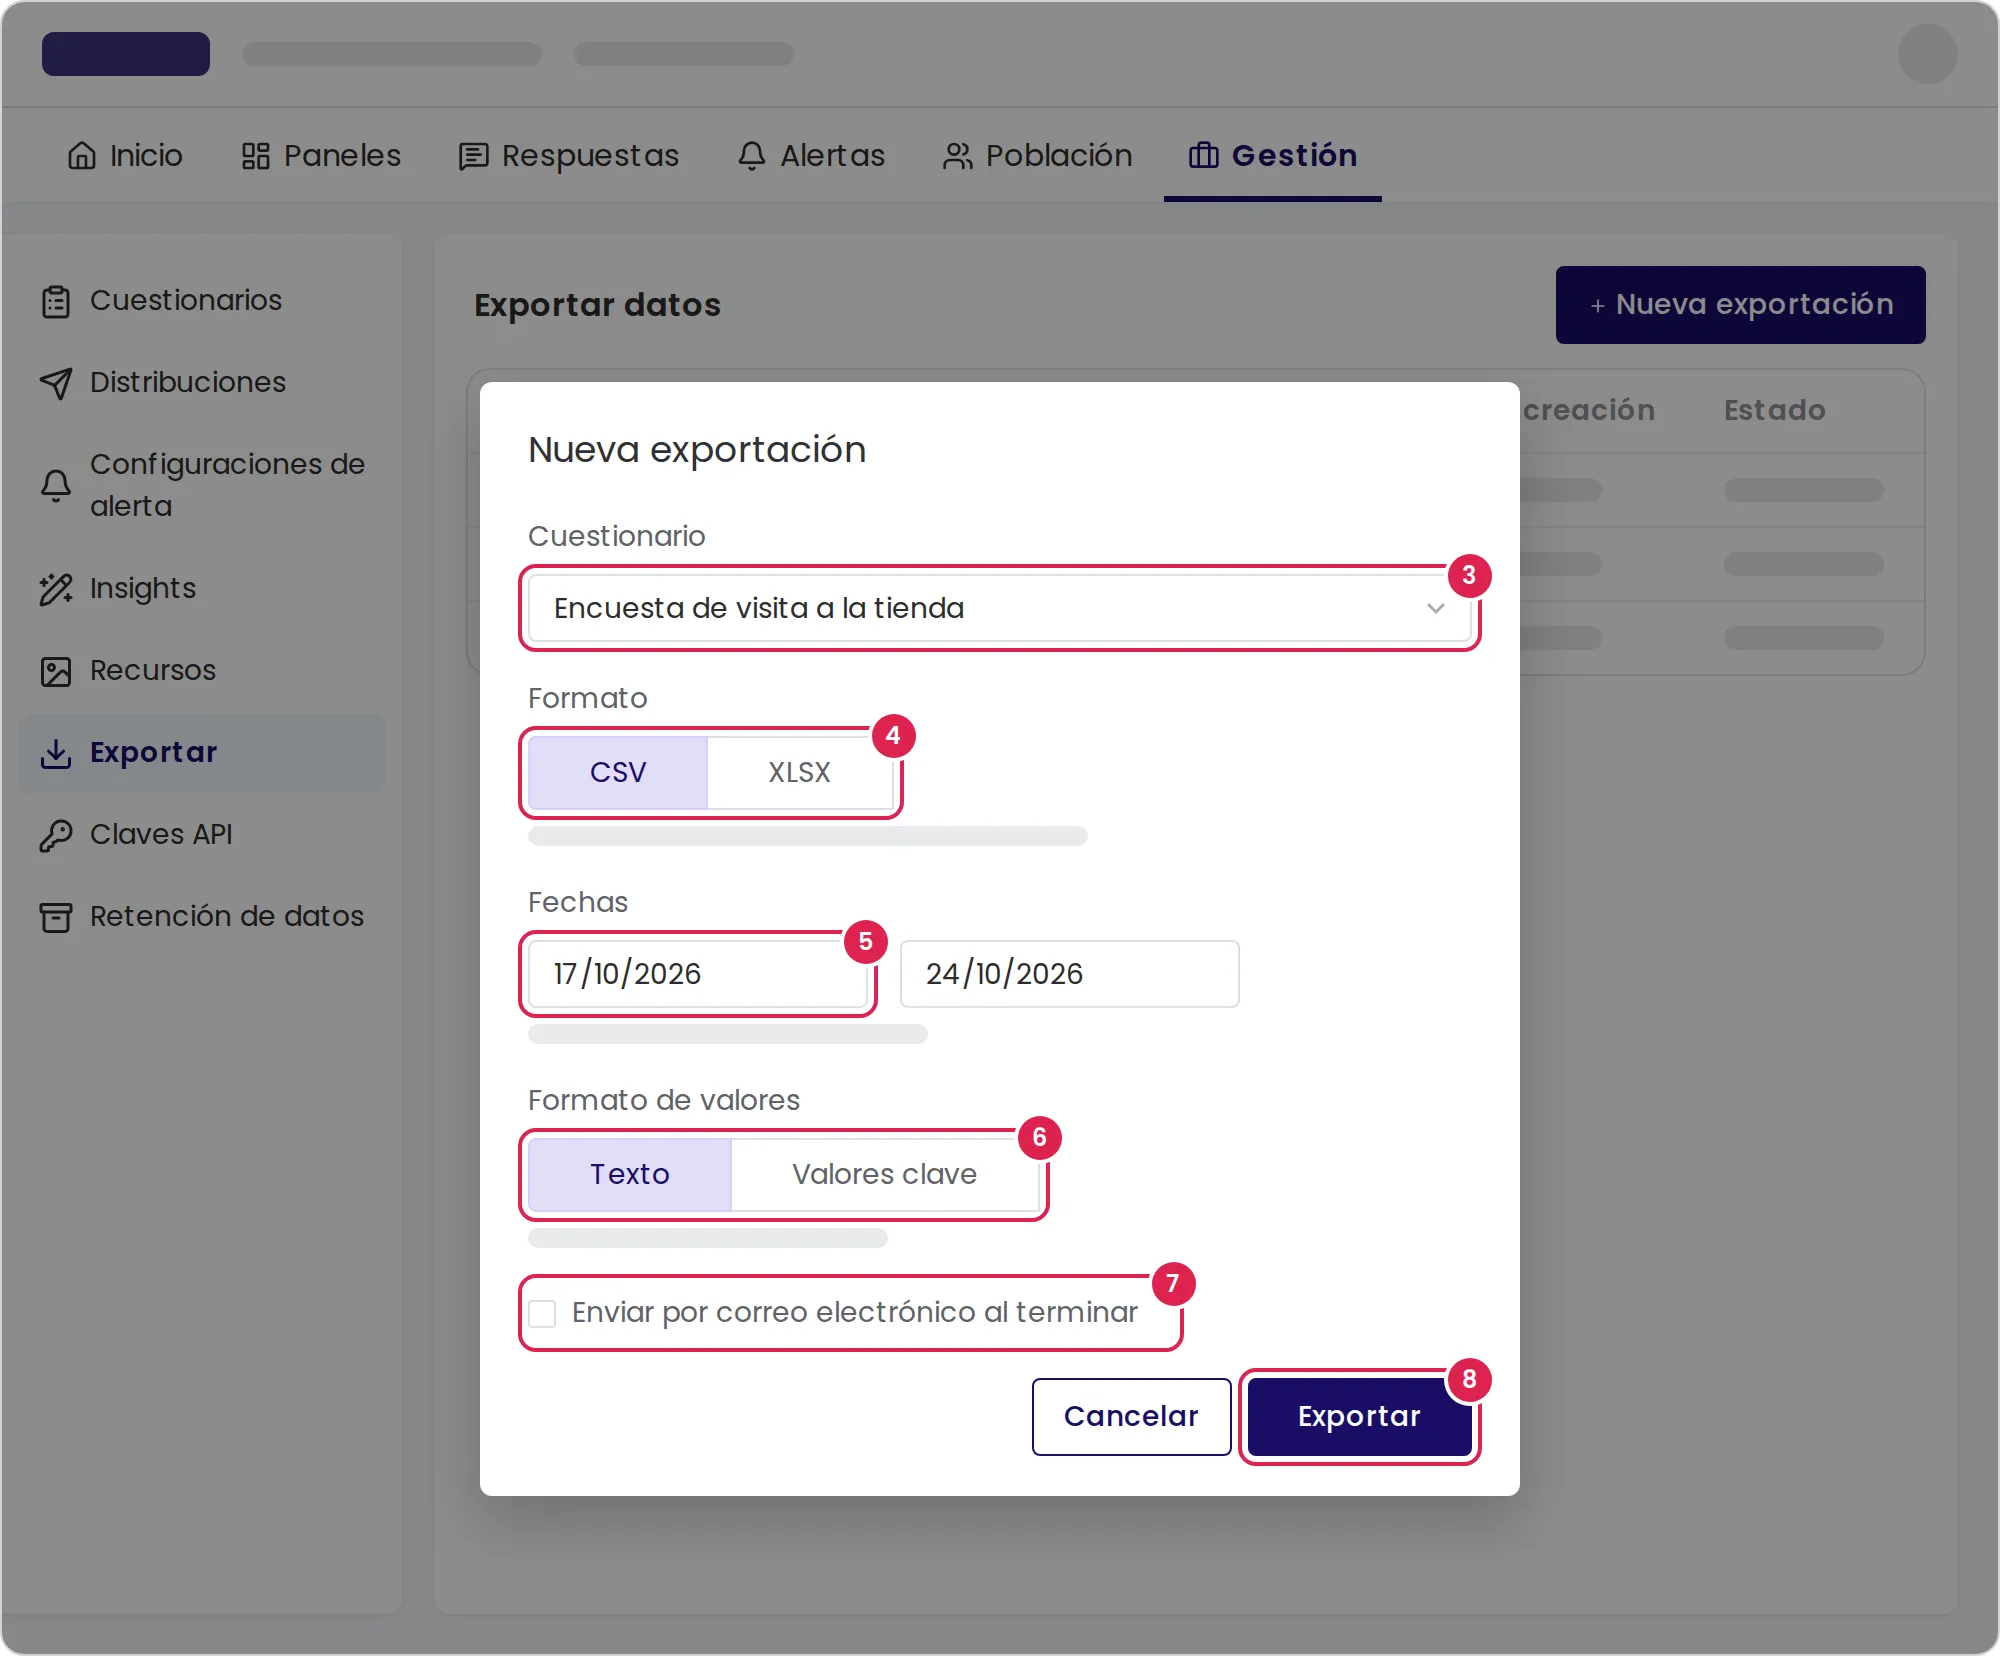
Task: Open Claves API in the sidebar
Action: click(202, 835)
